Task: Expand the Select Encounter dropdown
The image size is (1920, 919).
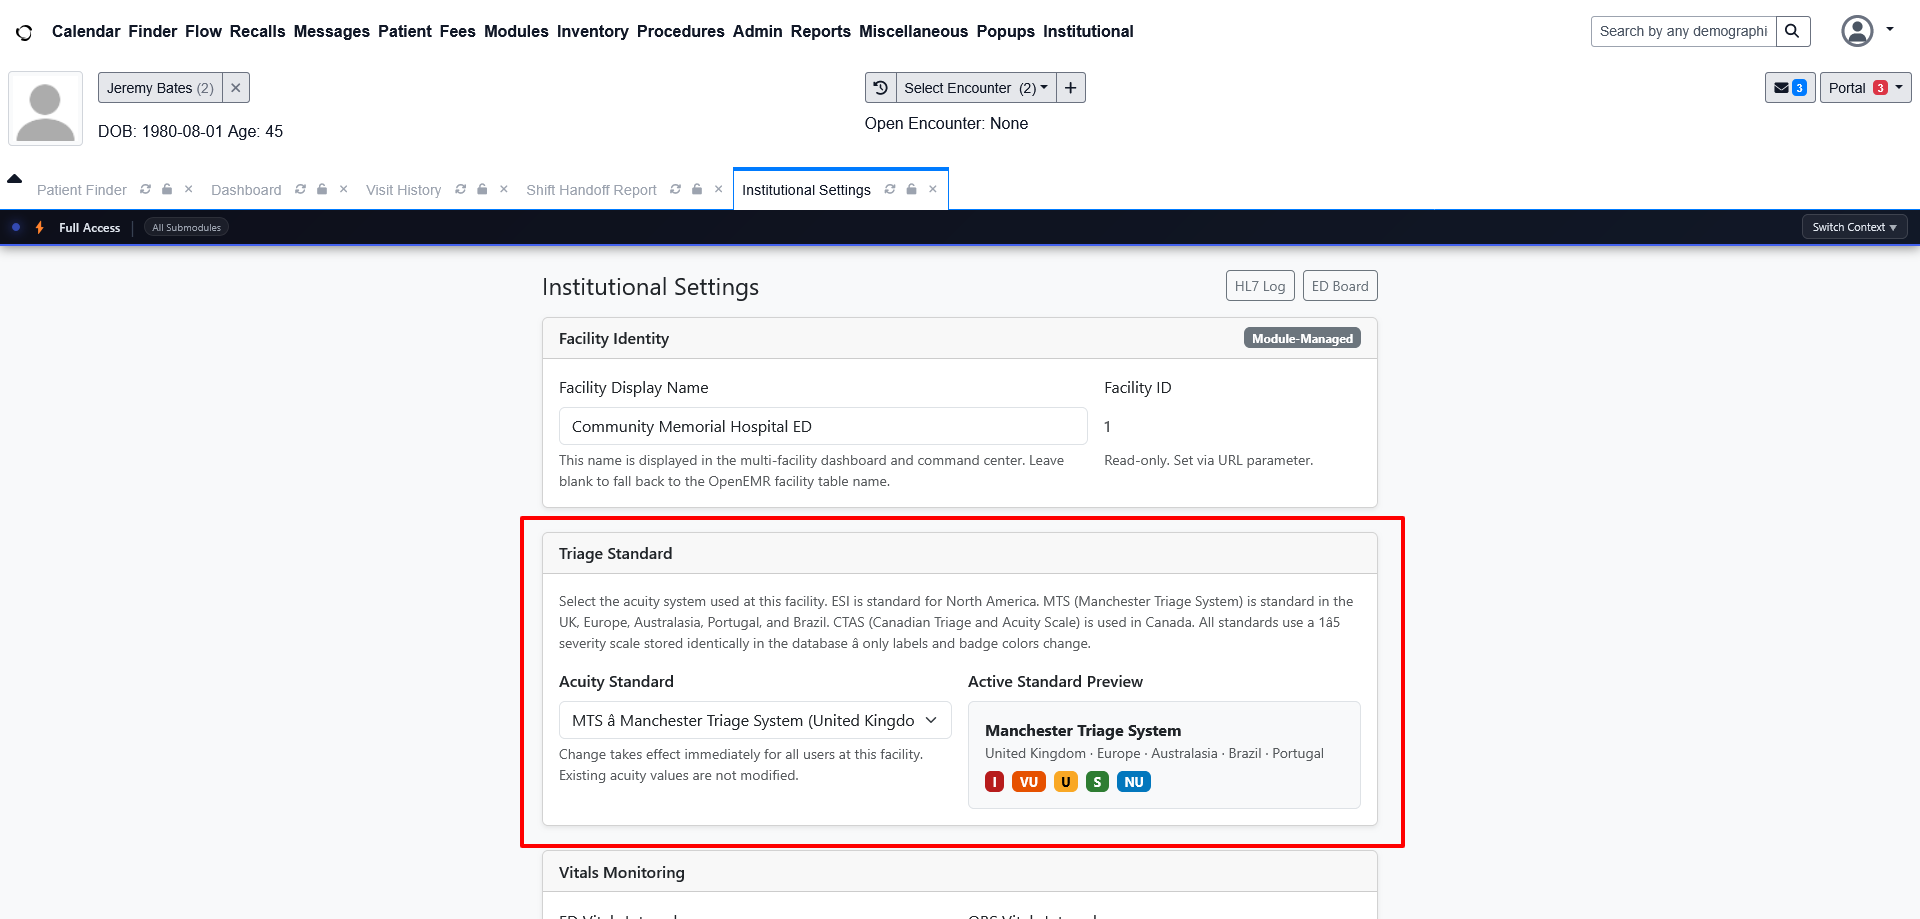Action: tap(975, 88)
